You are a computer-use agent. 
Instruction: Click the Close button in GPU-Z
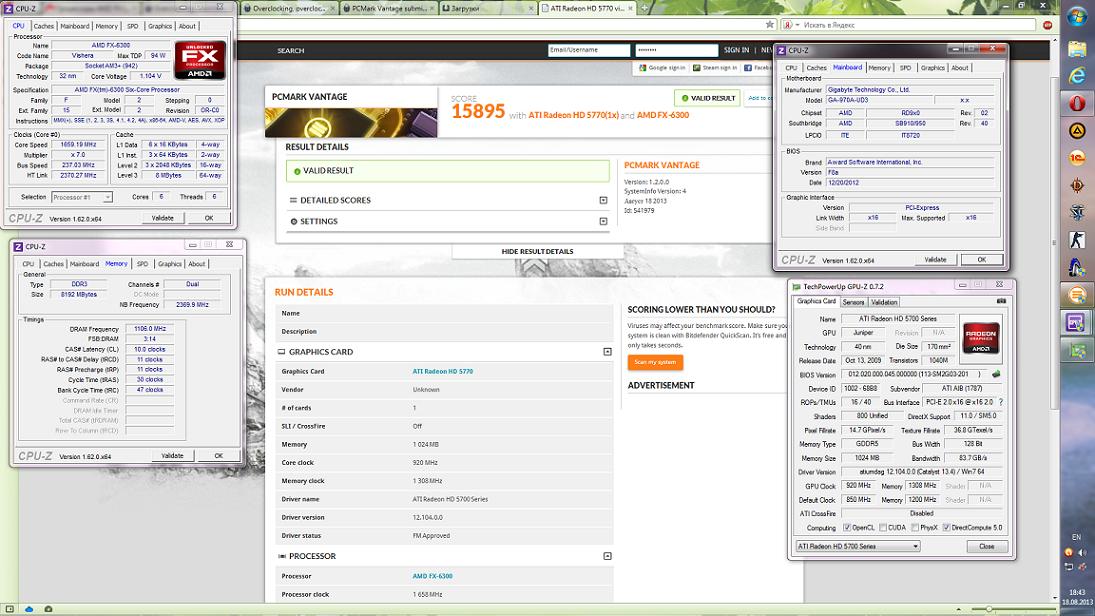pos(987,546)
